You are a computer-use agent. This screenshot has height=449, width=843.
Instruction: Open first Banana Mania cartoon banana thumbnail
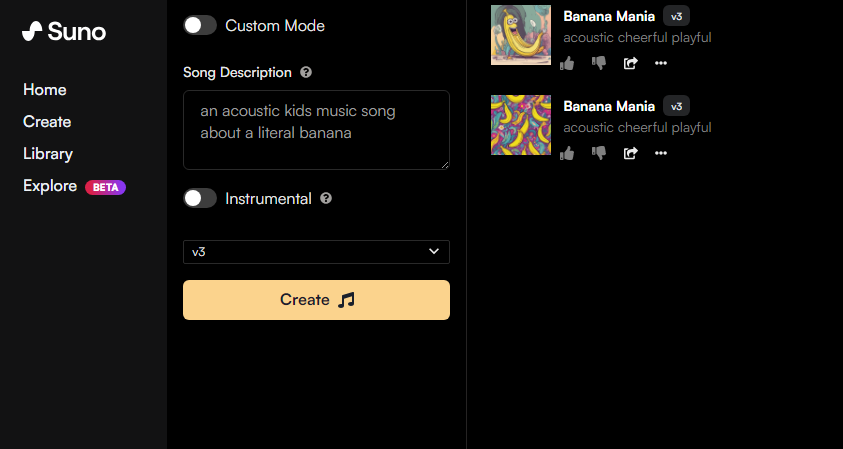[x=521, y=35]
